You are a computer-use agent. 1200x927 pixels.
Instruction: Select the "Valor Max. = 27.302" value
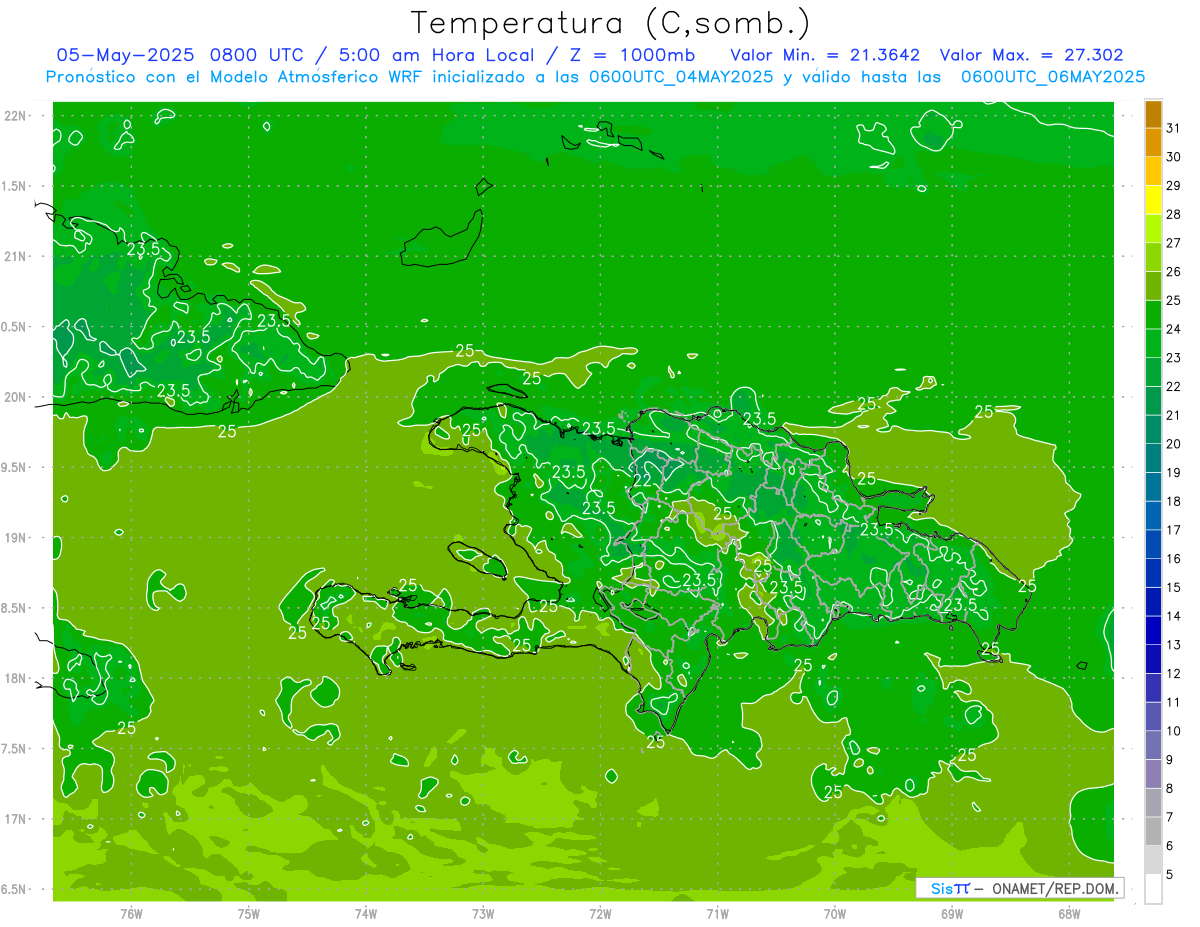[1032, 55]
